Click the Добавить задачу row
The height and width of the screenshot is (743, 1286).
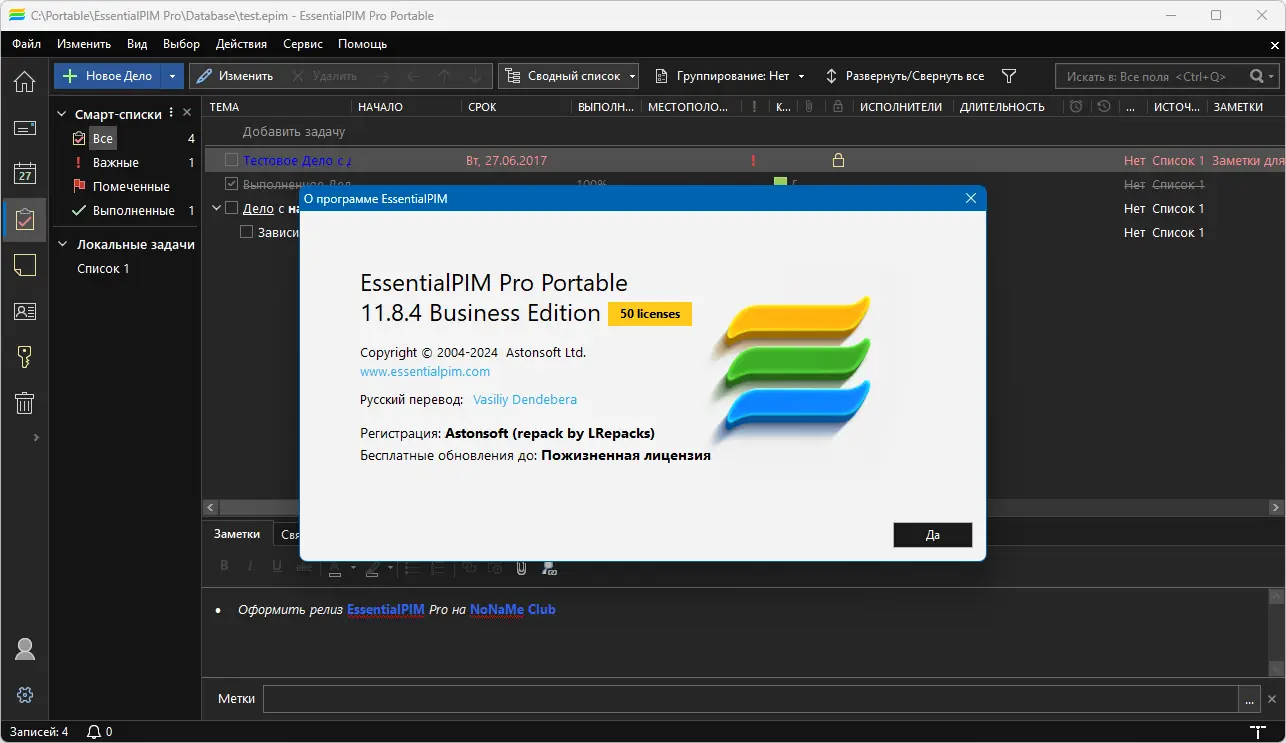pyautogui.click(x=293, y=132)
